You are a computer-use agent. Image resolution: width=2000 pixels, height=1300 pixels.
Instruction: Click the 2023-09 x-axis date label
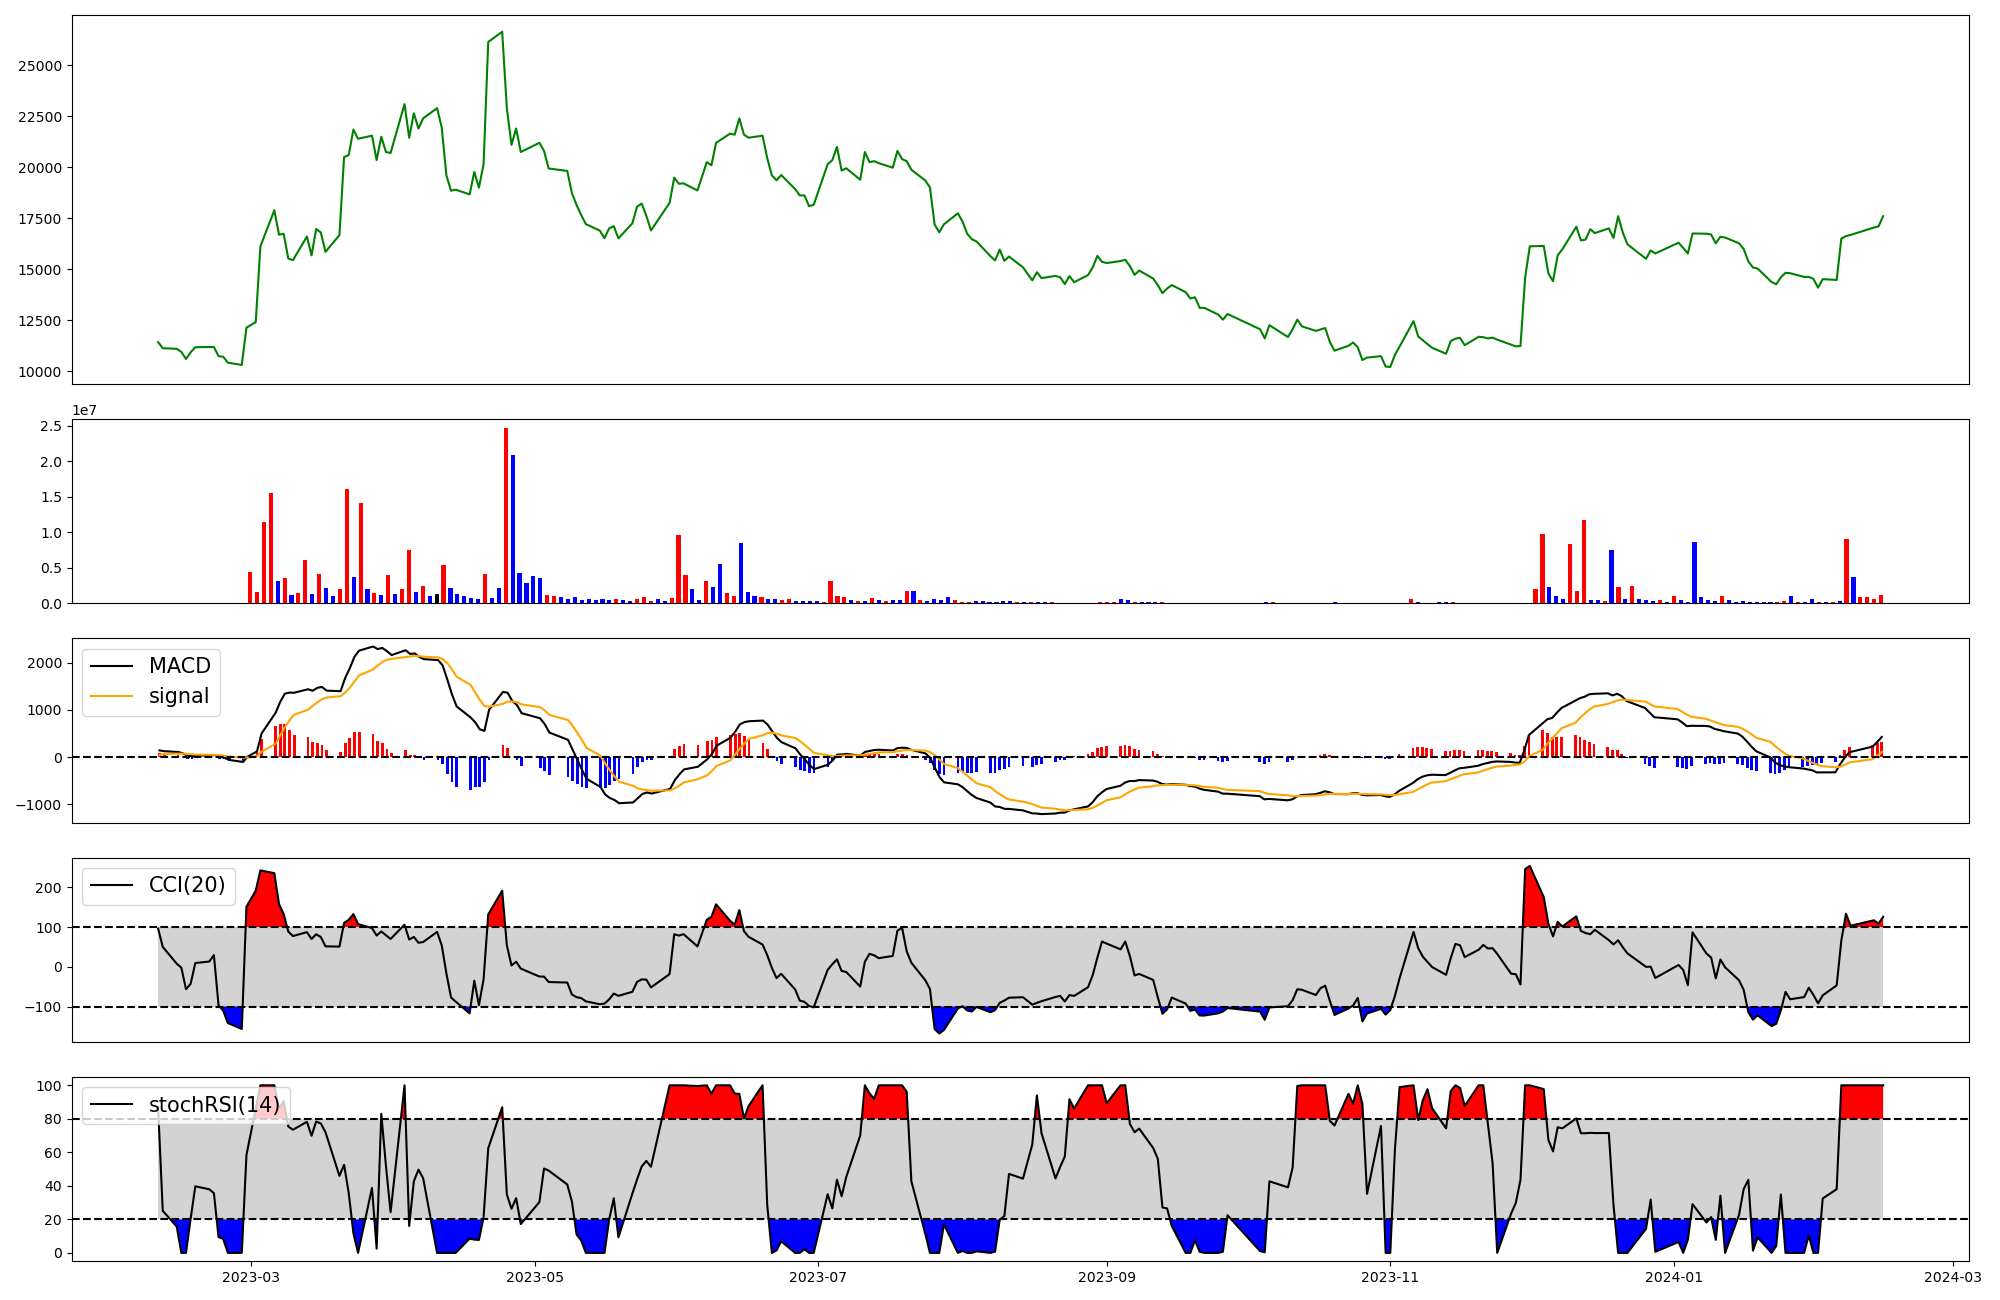tap(1107, 1277)
